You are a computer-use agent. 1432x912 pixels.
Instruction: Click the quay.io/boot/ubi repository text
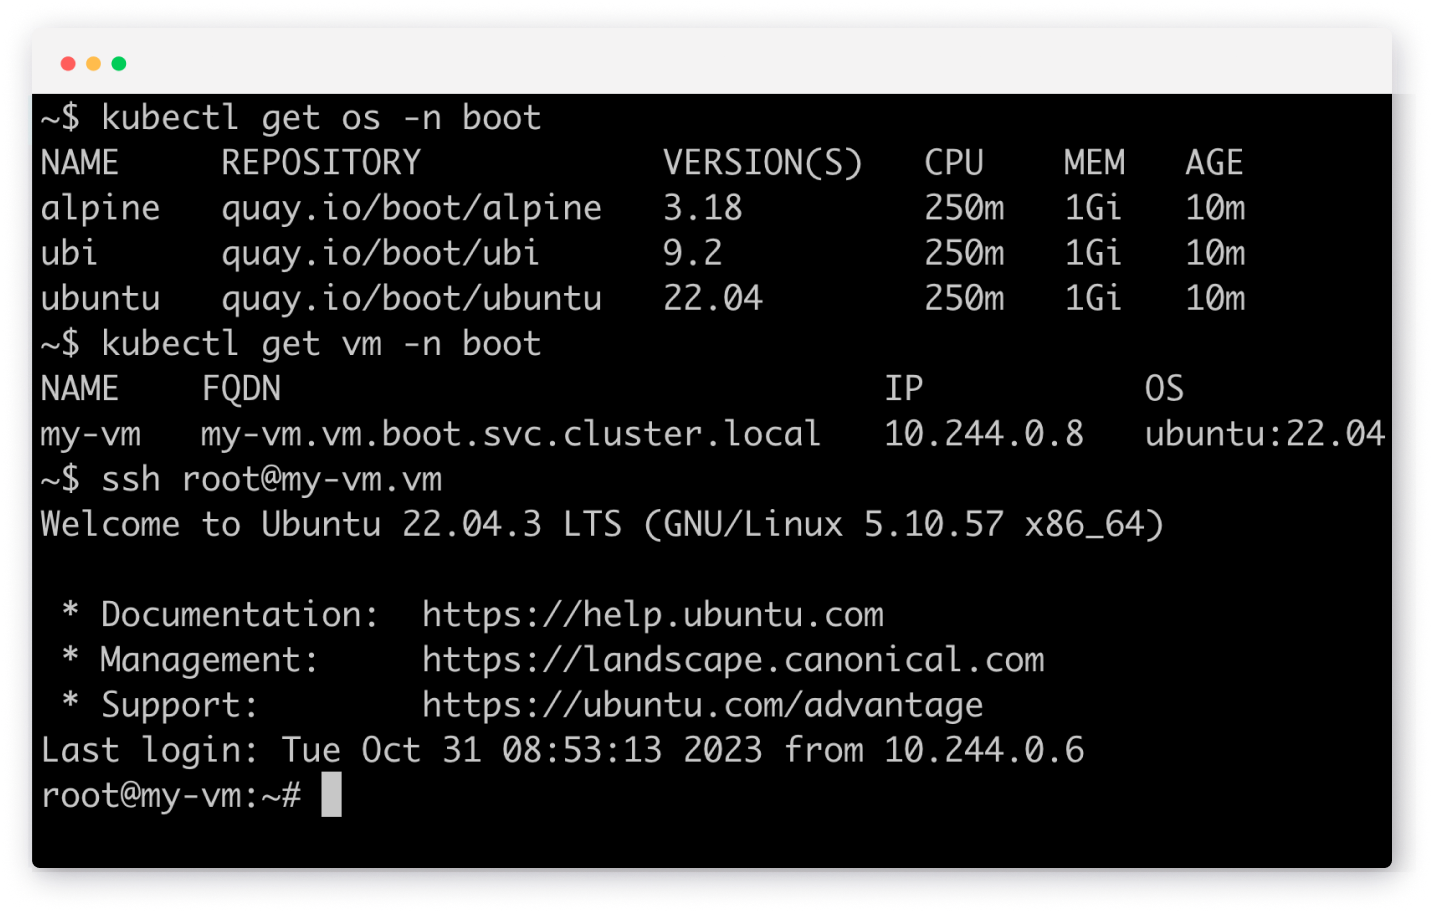[380, 253]
